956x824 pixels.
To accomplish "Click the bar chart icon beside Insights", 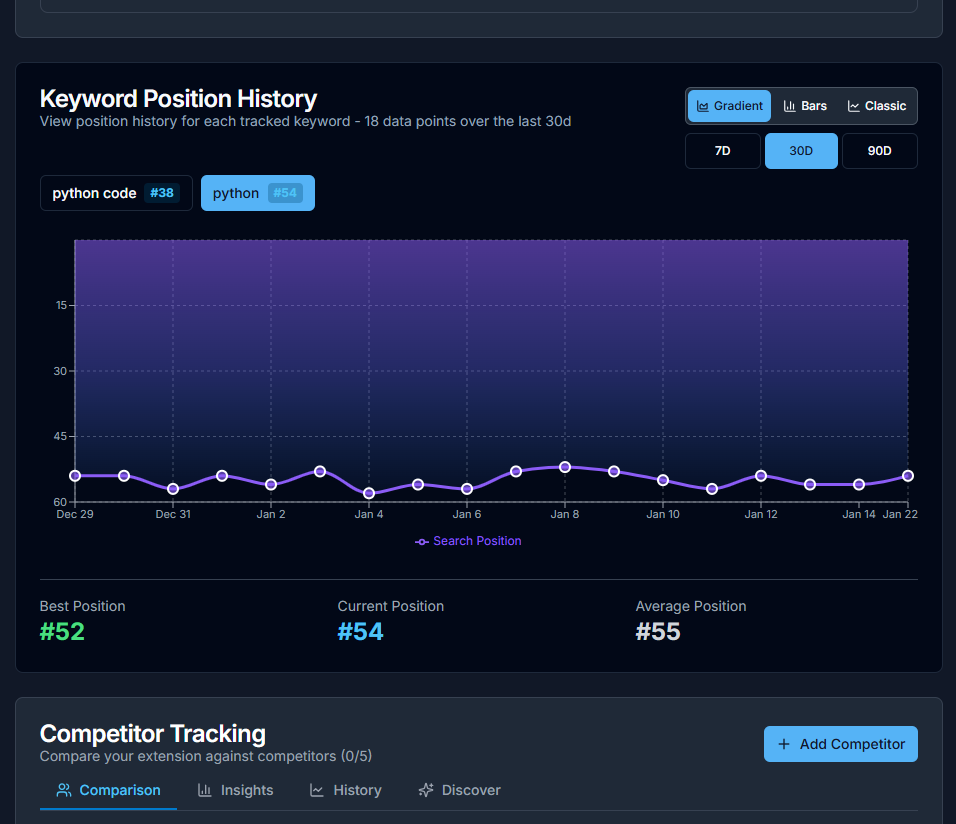I will 205,790.
